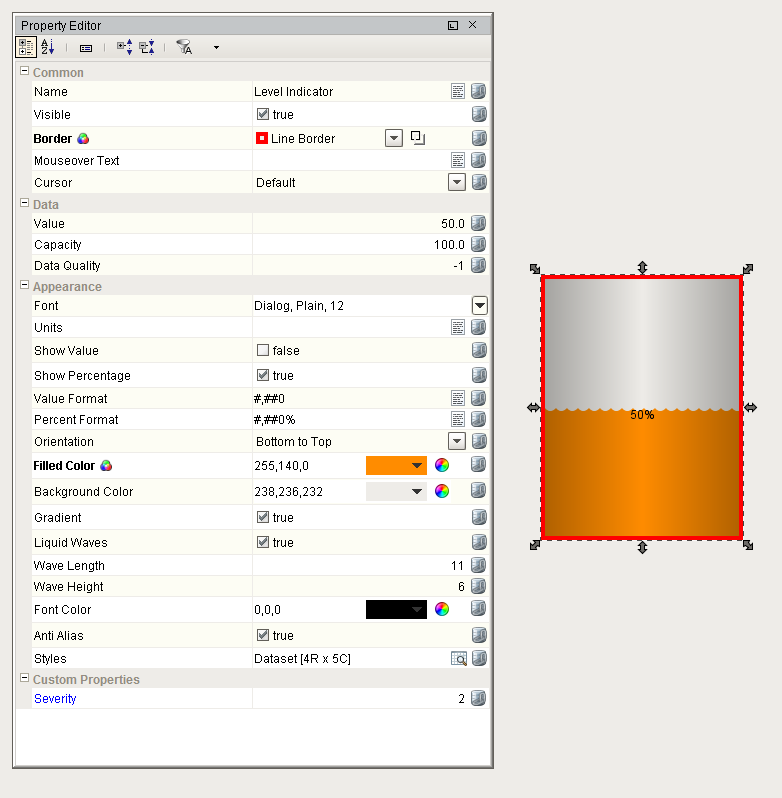Click the Wave Length value field

tap(360, 566)
